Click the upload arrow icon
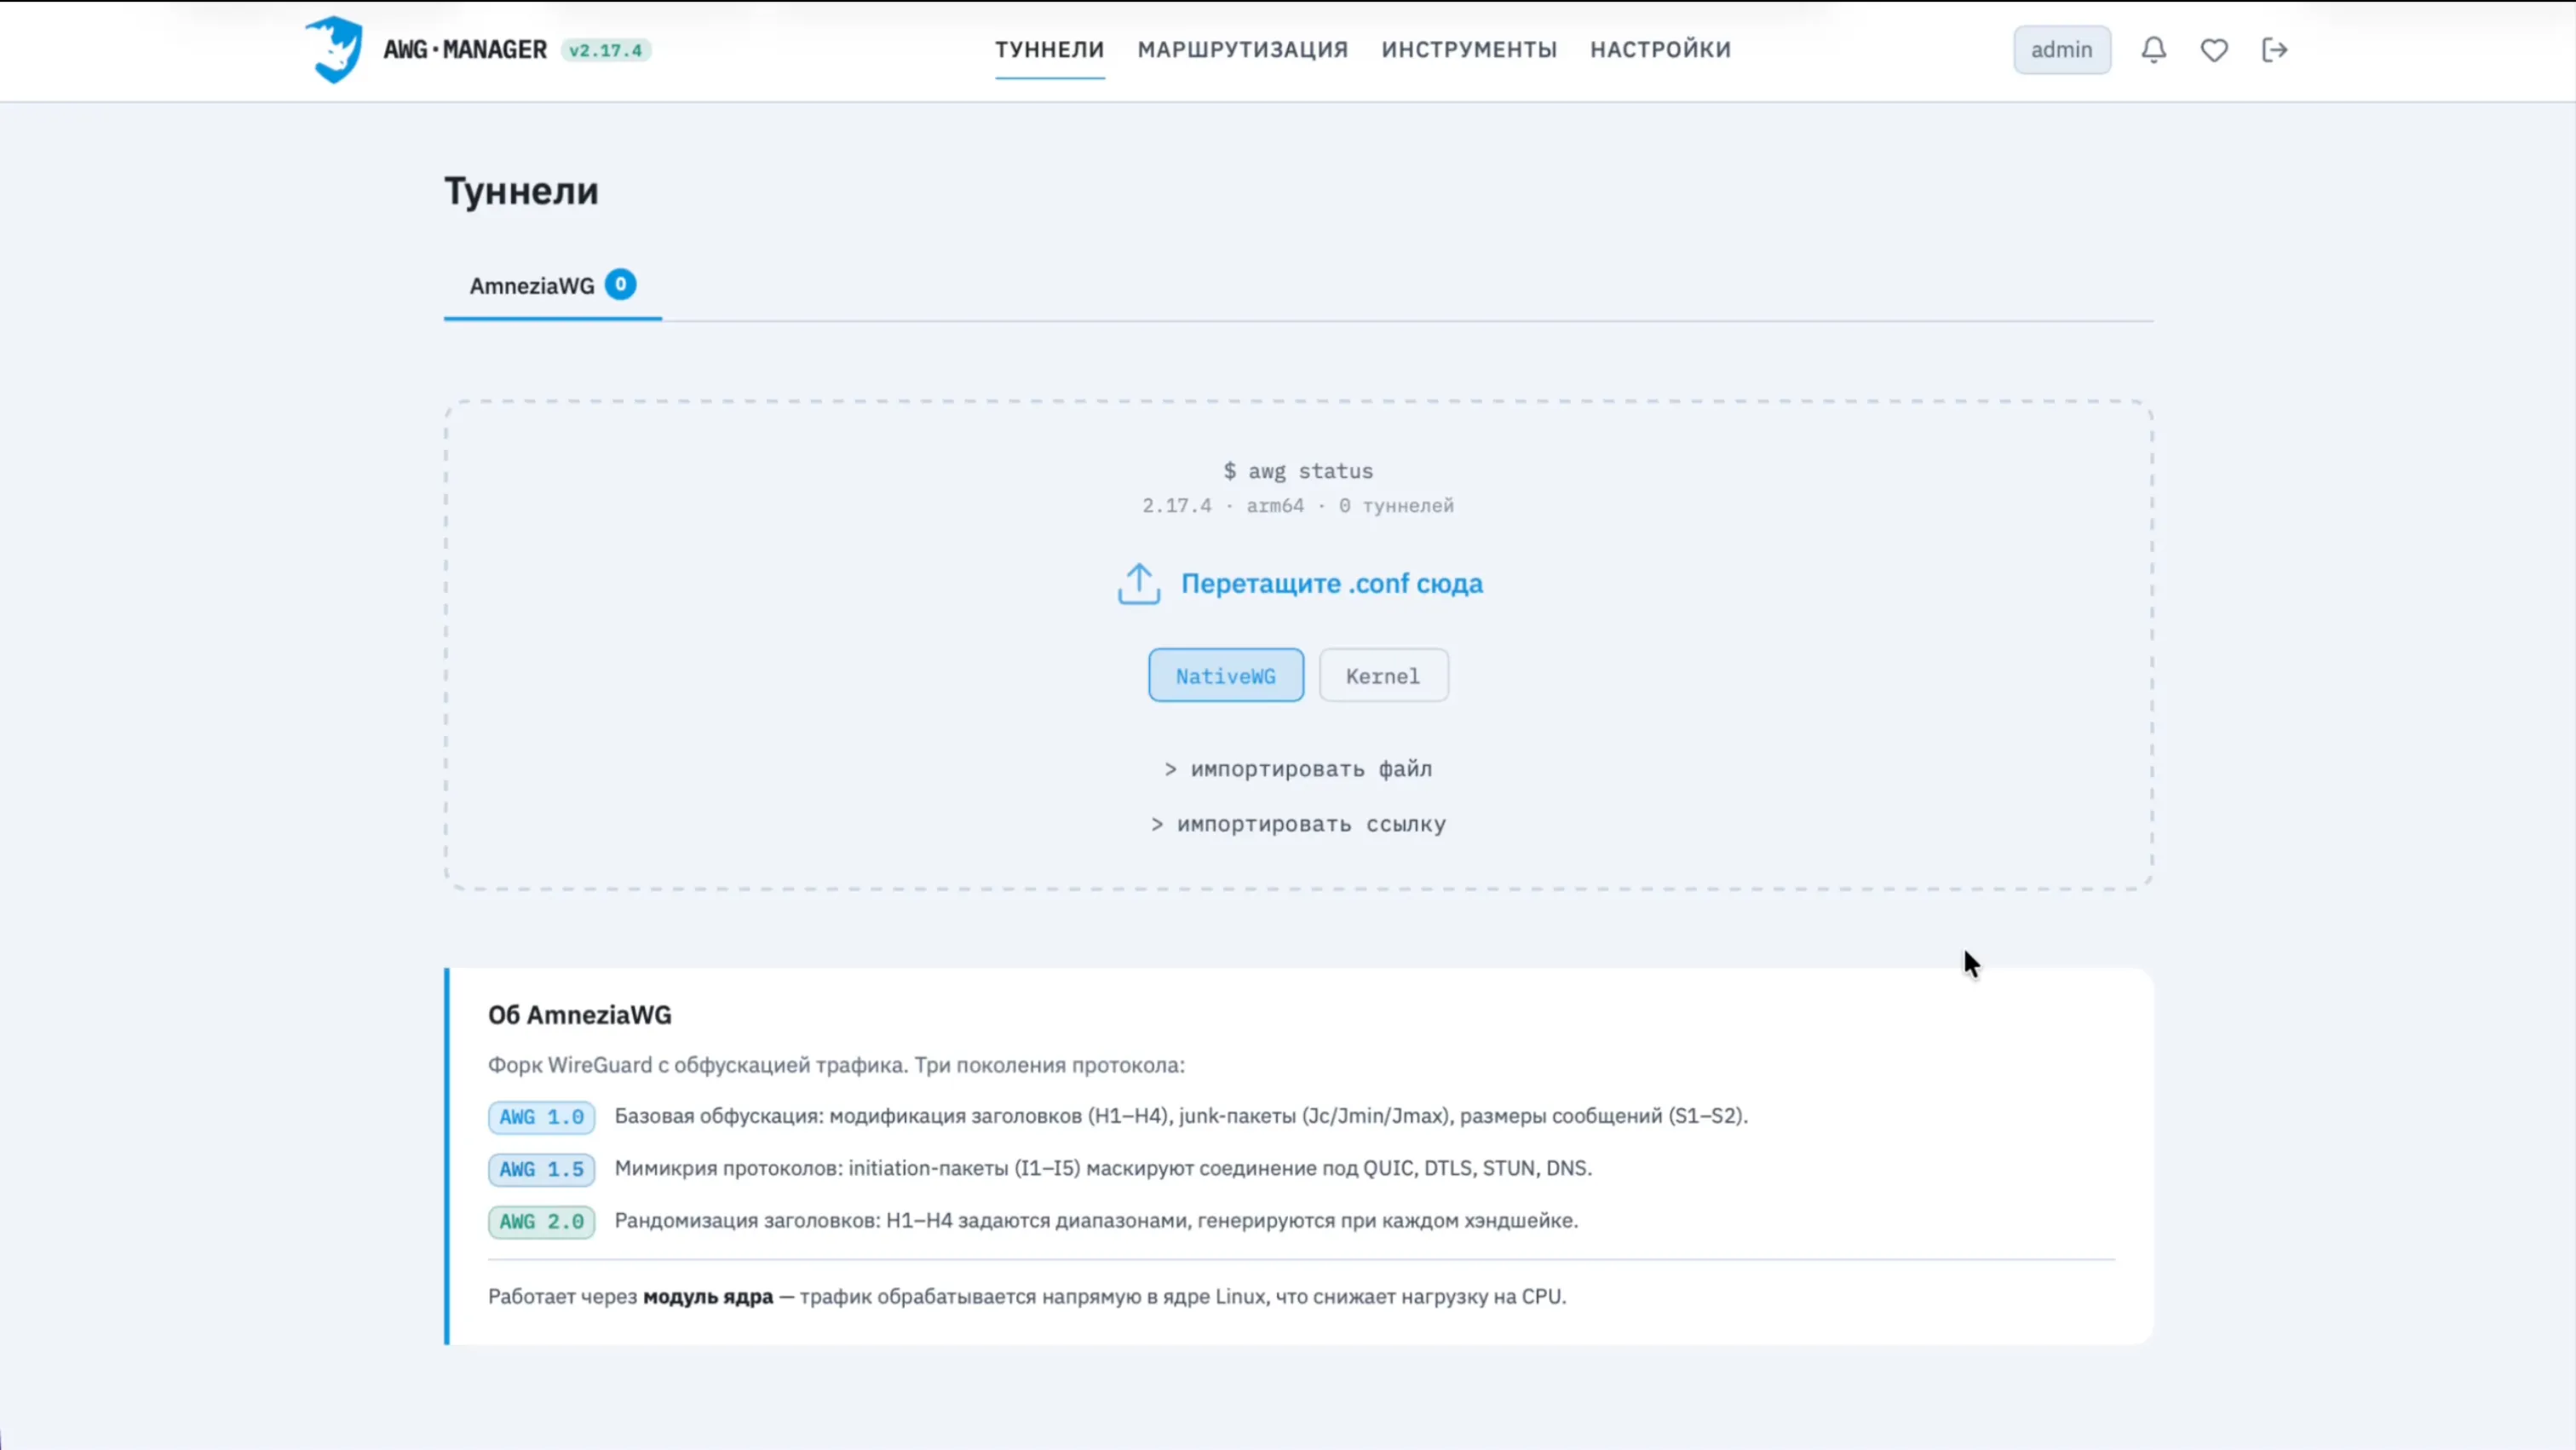This screenshot has height=1450, width=2576. click(1139, 584)
